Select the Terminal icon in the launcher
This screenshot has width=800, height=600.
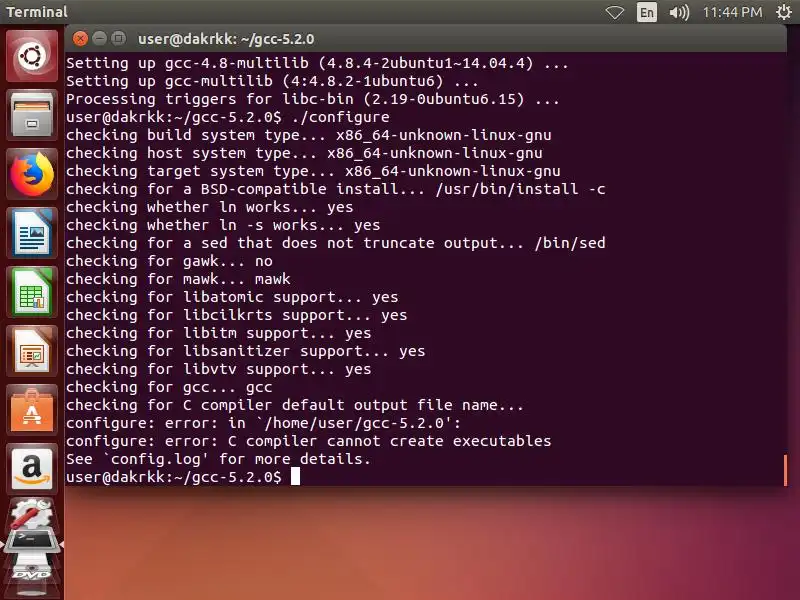tap(32, 542)
